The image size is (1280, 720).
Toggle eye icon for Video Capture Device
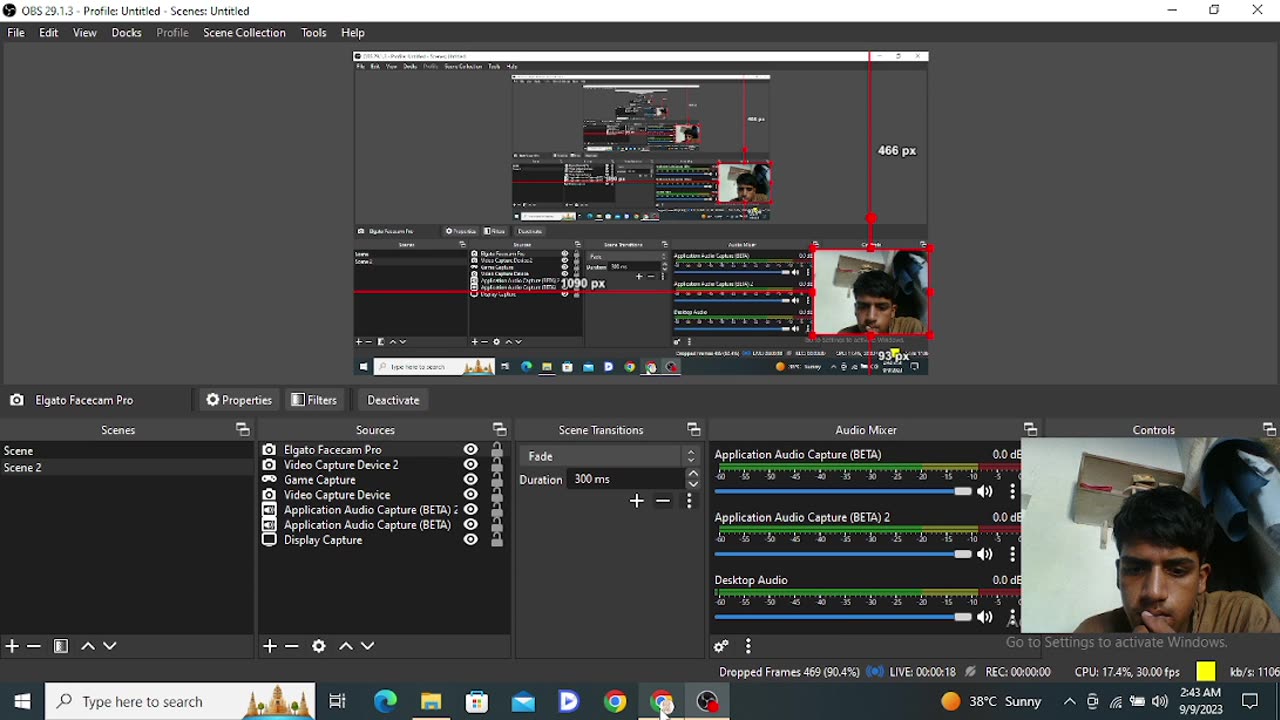tap(470, 495)
